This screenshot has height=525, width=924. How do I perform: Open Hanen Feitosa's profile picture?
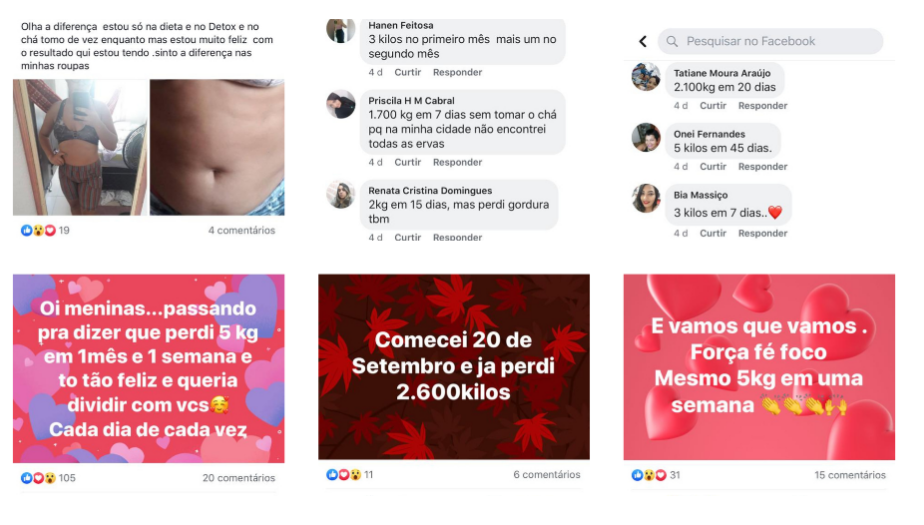[x=341, y=30]
